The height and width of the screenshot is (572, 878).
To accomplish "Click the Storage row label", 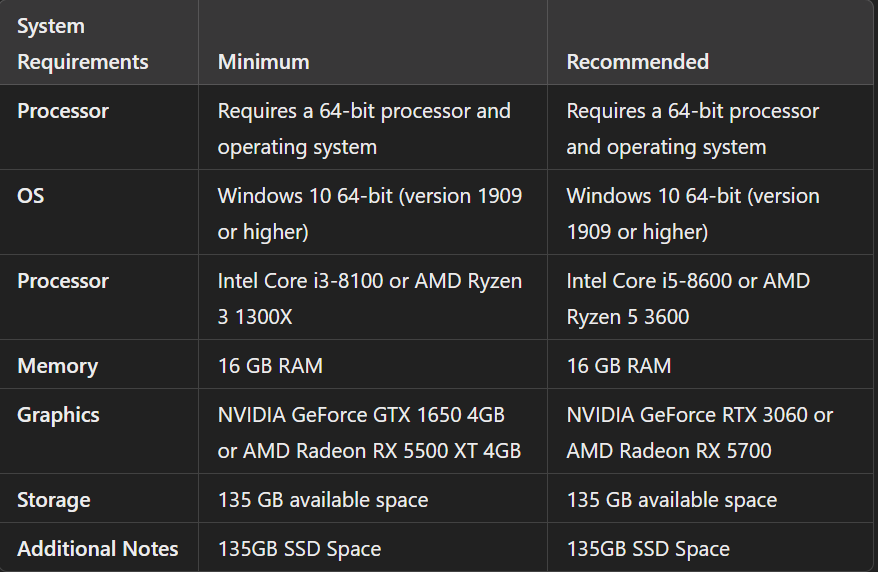I will coord(53,500).
